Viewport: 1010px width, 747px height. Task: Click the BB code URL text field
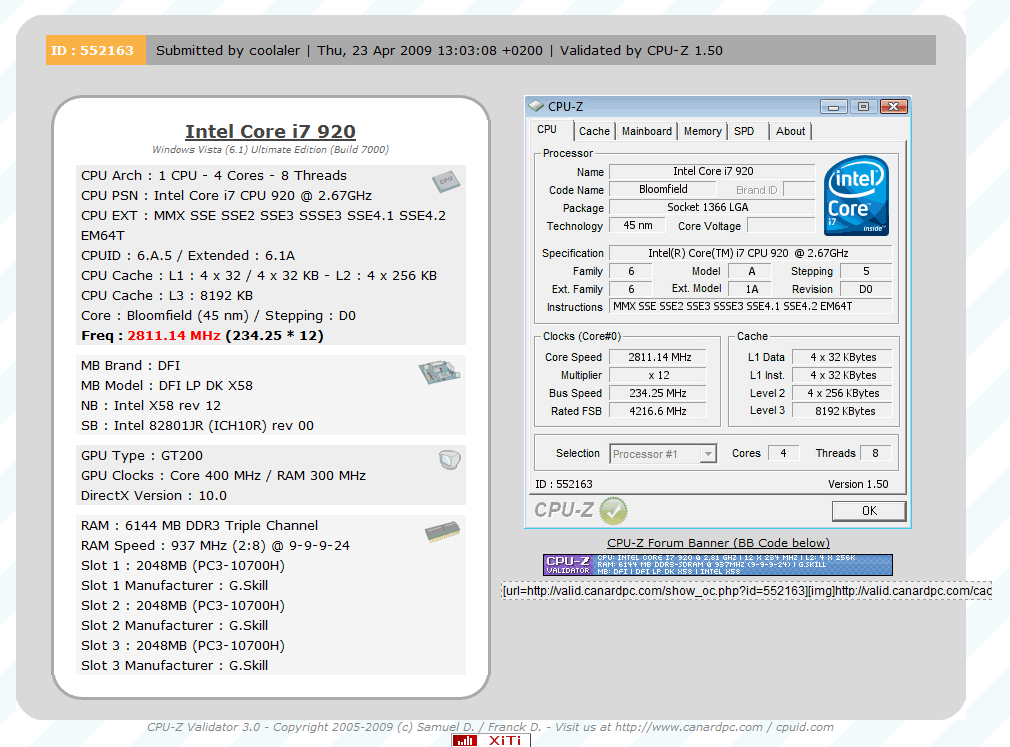point(746,591)
